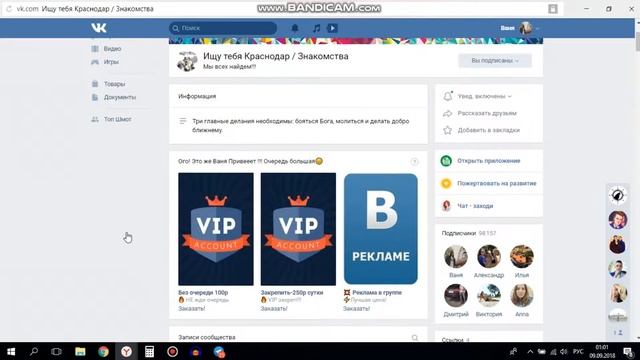Click Заказать under Закрепить-250р сутки
The image size is (640, 360).
[x=274, y=309]
